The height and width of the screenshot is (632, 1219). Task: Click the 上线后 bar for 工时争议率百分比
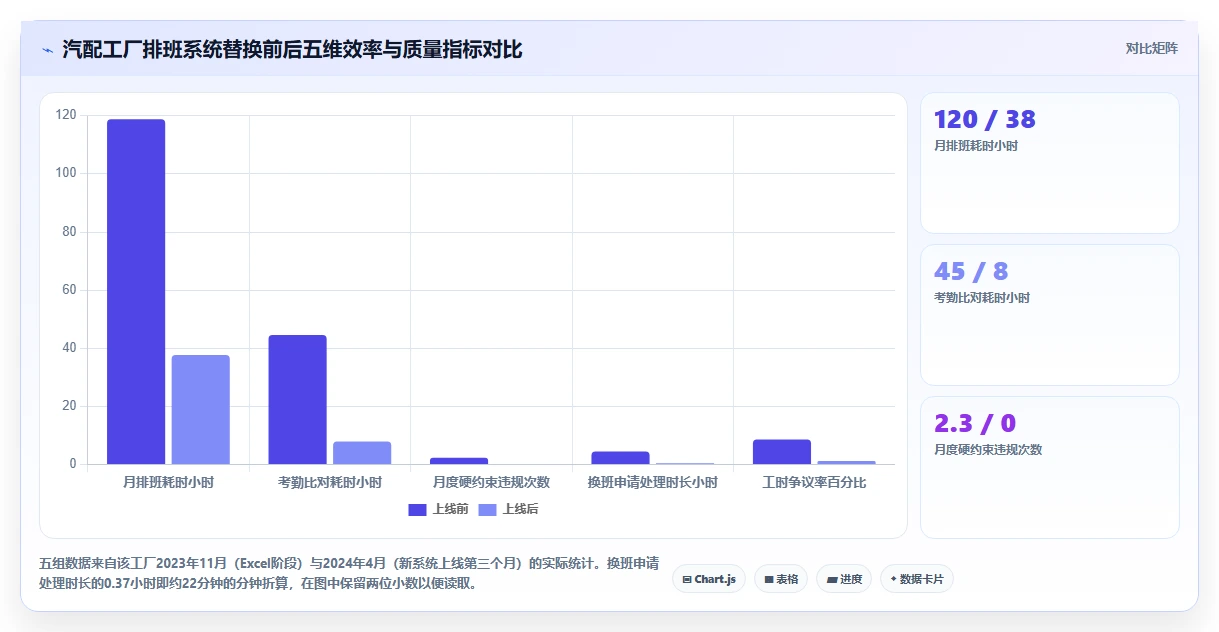pos(846,462)
